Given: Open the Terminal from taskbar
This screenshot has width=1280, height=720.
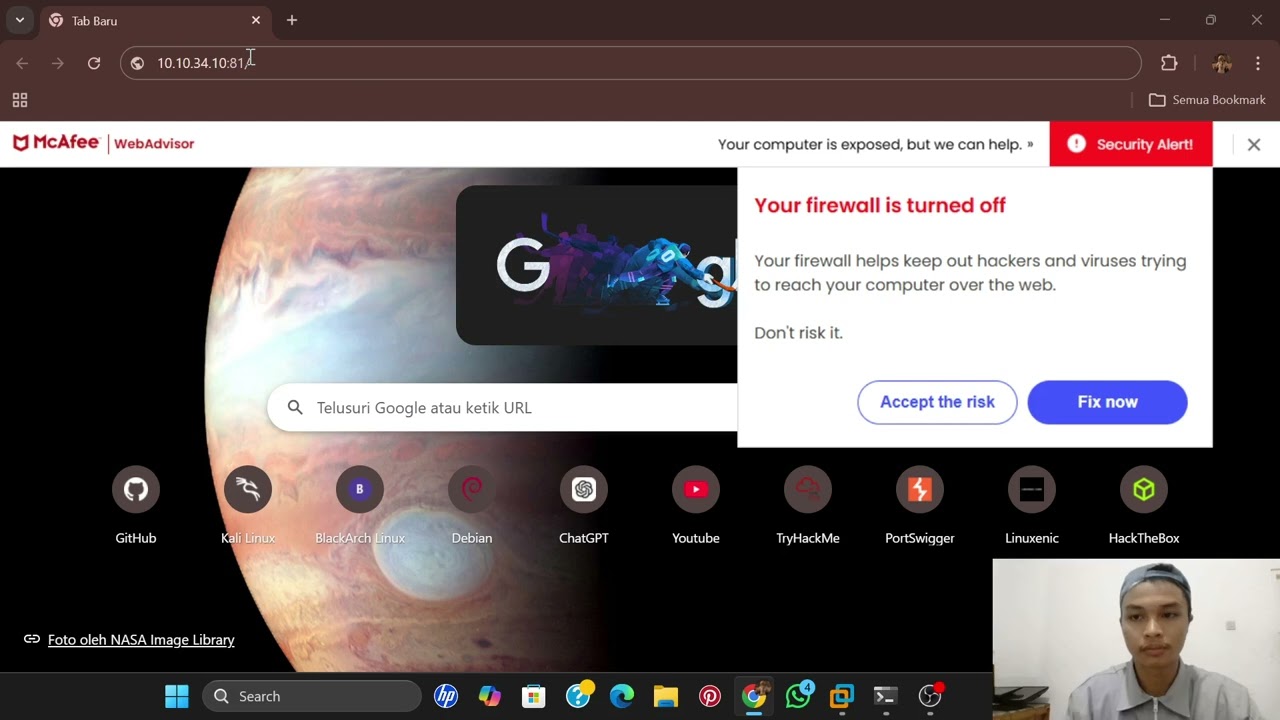Looking at the screenshot, I should click(x=886, y=696).
